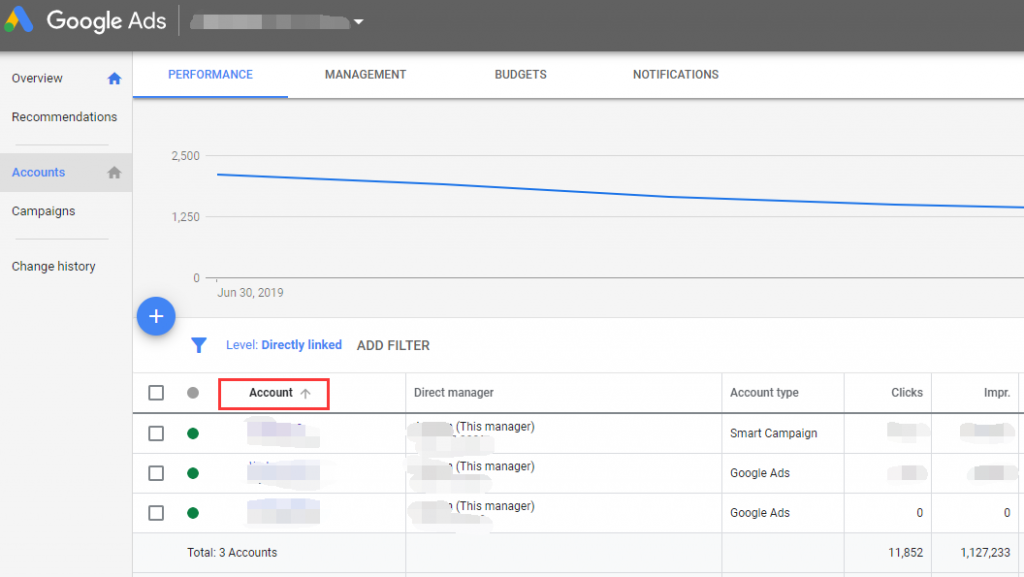This screenshot has width=1024, height=577.
Task: Click the home icon beside Accounts
Action: [x=114, y=172]
